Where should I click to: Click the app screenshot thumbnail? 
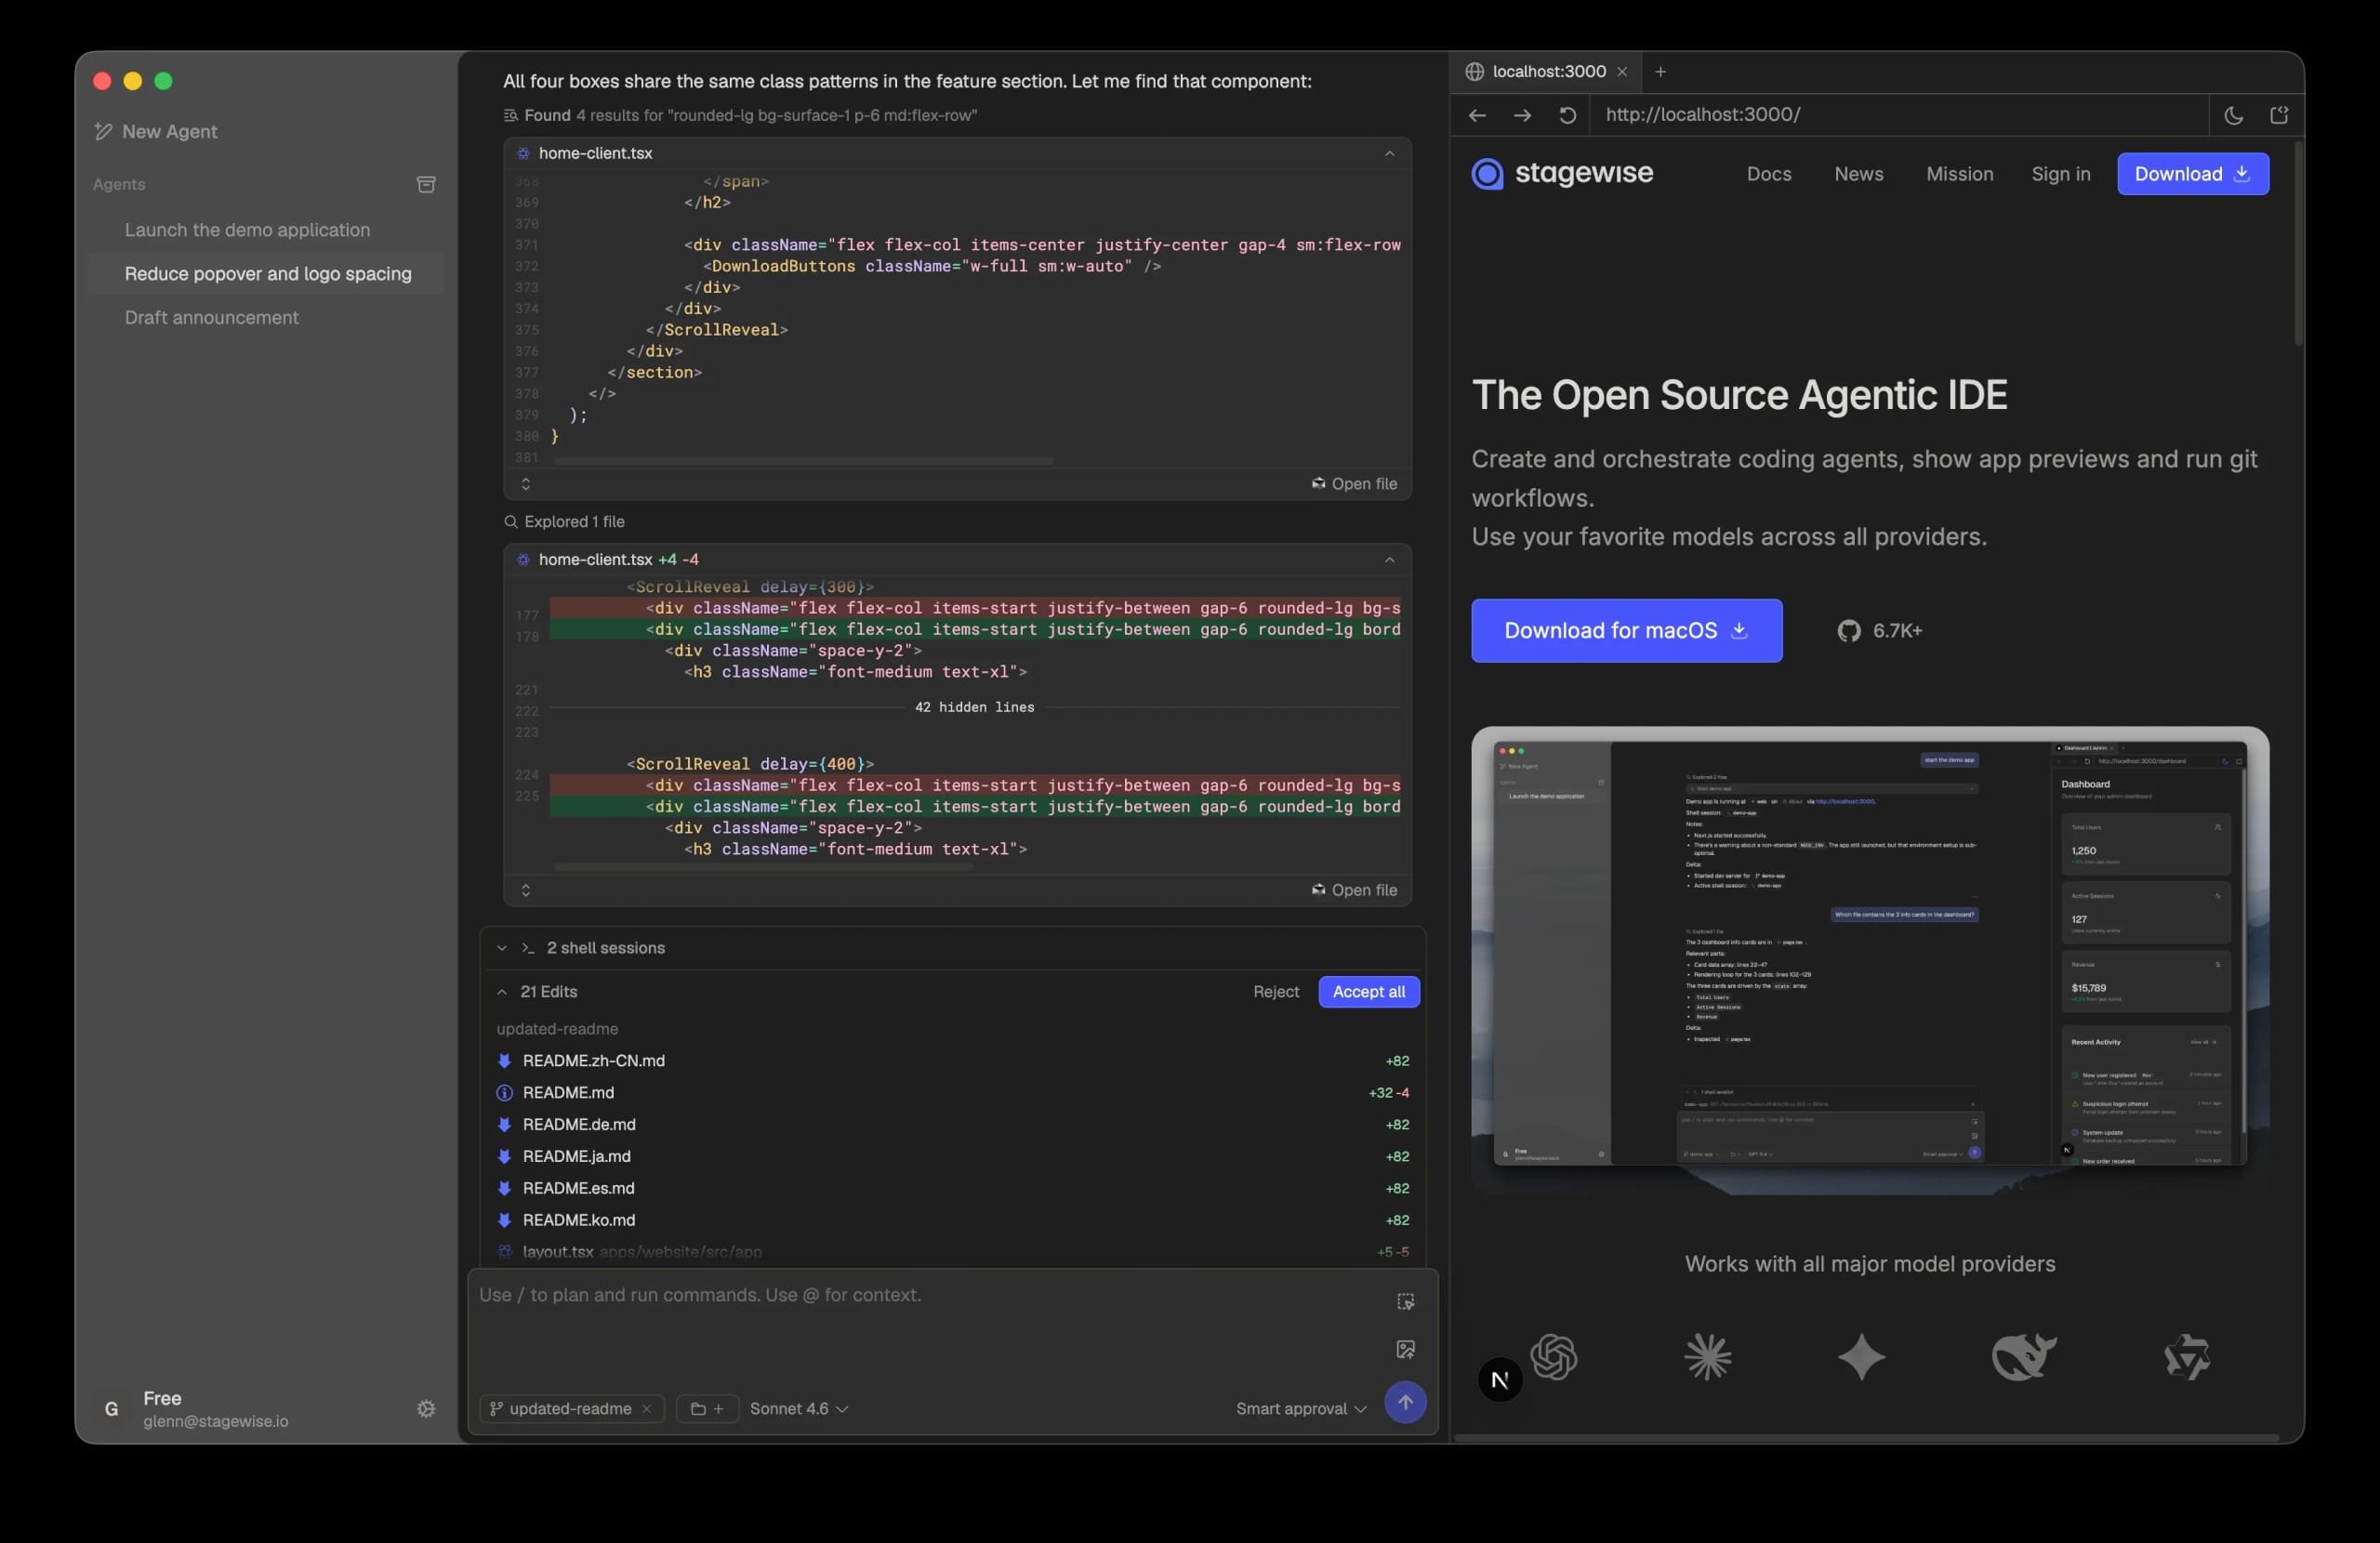pos(1869,961)
